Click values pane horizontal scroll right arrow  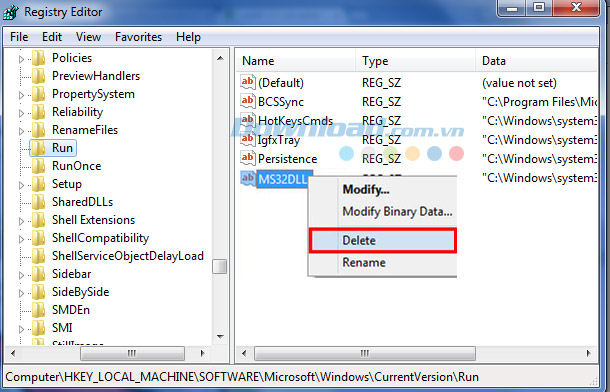[589, 354]
